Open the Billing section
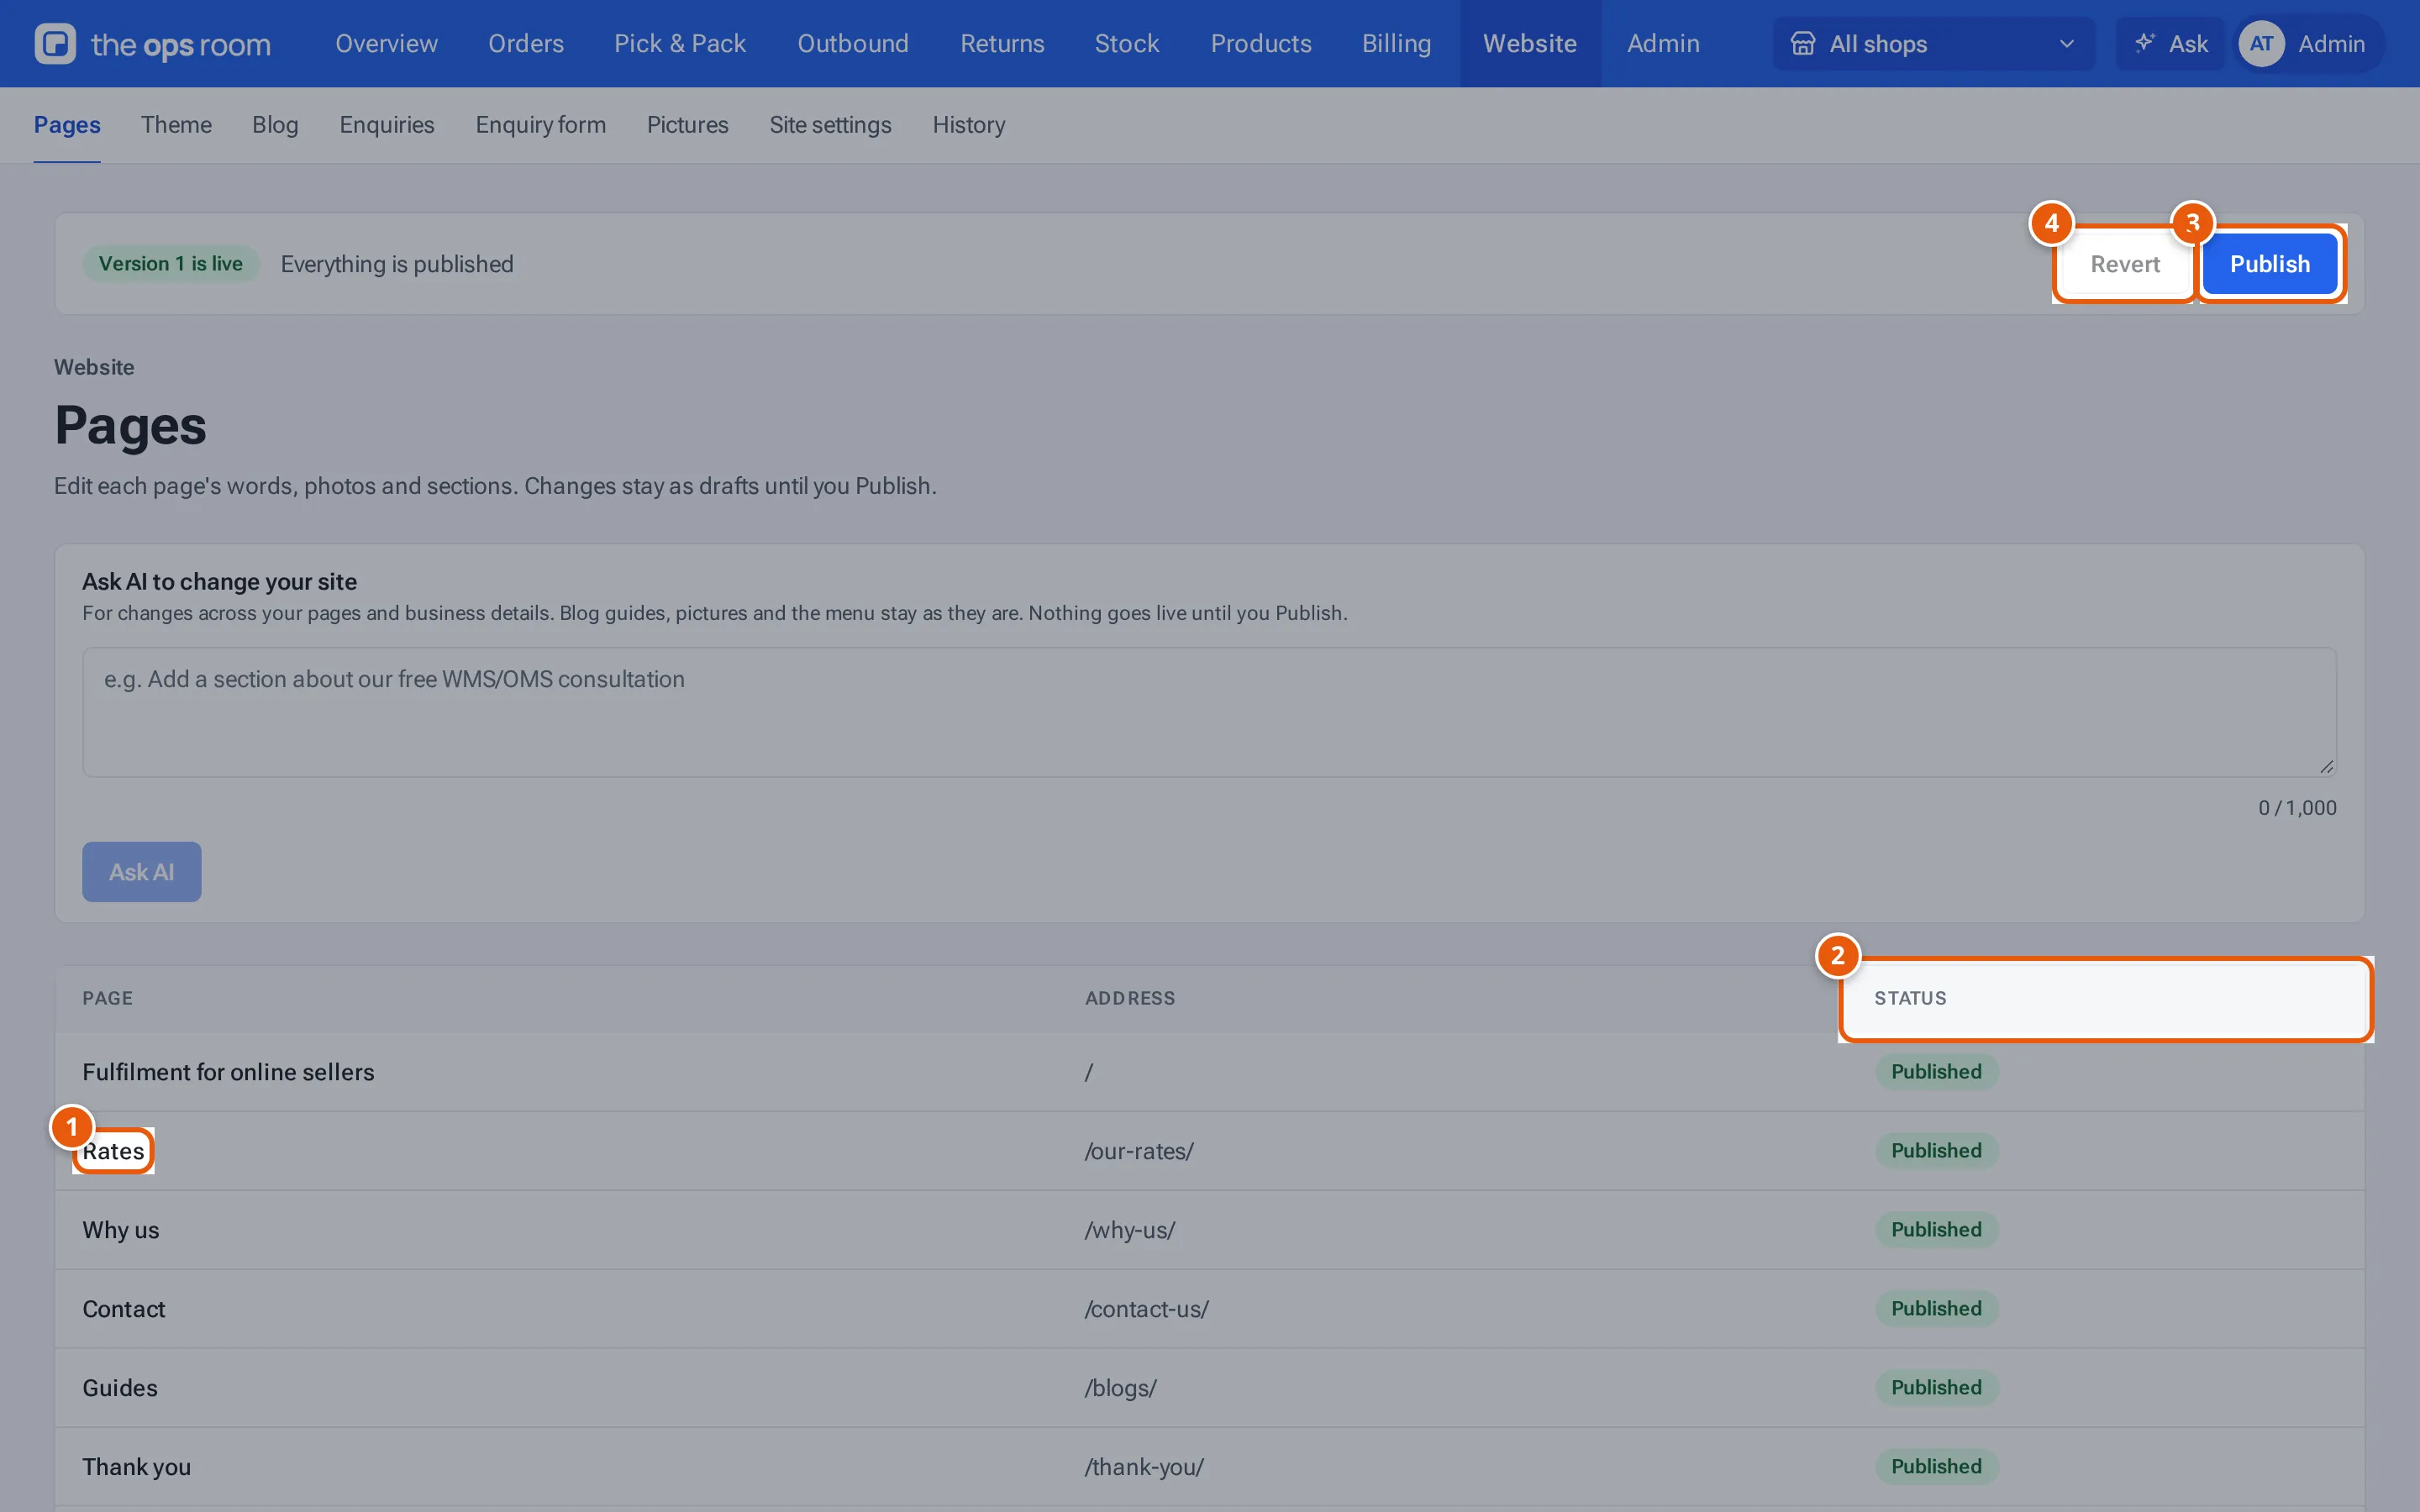The width and height of the screenshot is (2420, 1512). tap(1396, 44)
